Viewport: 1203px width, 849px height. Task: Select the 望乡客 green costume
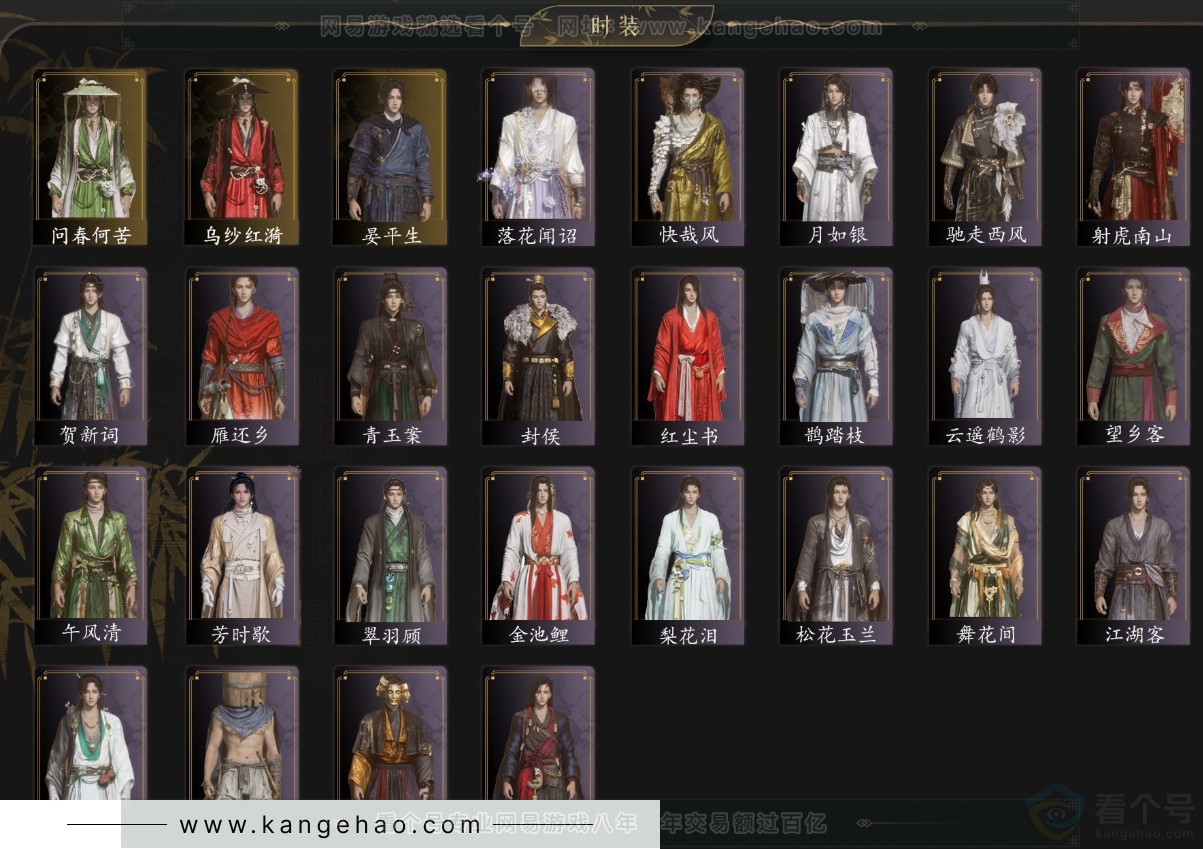(x=1132, y=355)
